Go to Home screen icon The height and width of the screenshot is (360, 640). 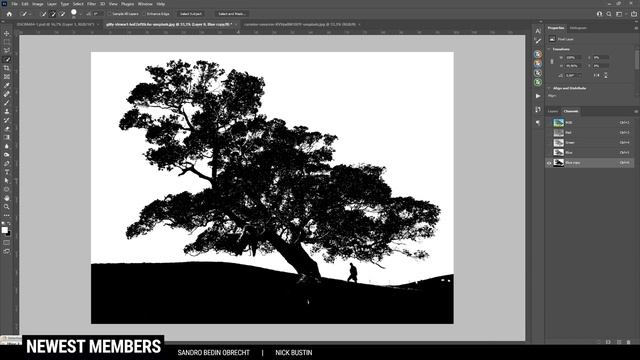pos(9,14)
